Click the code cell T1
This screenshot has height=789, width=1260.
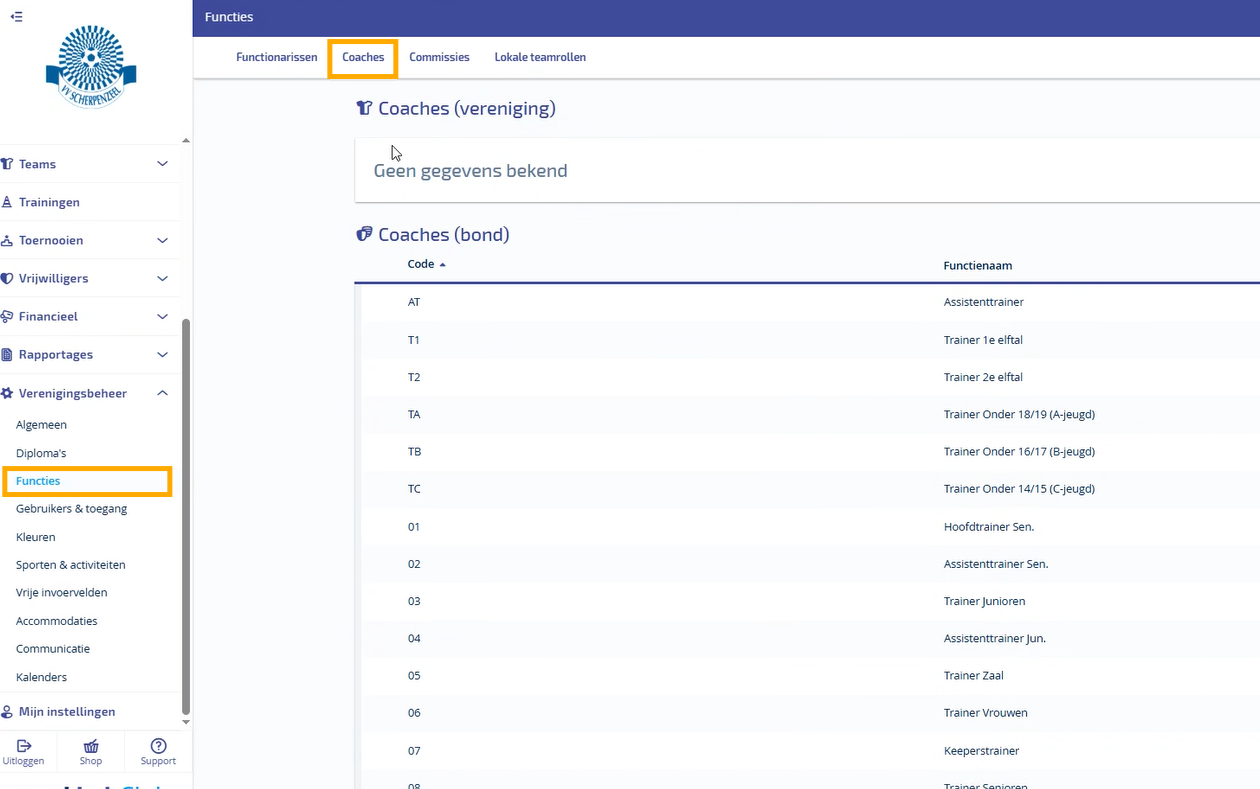pyautogui.click(x=414, y=340)
